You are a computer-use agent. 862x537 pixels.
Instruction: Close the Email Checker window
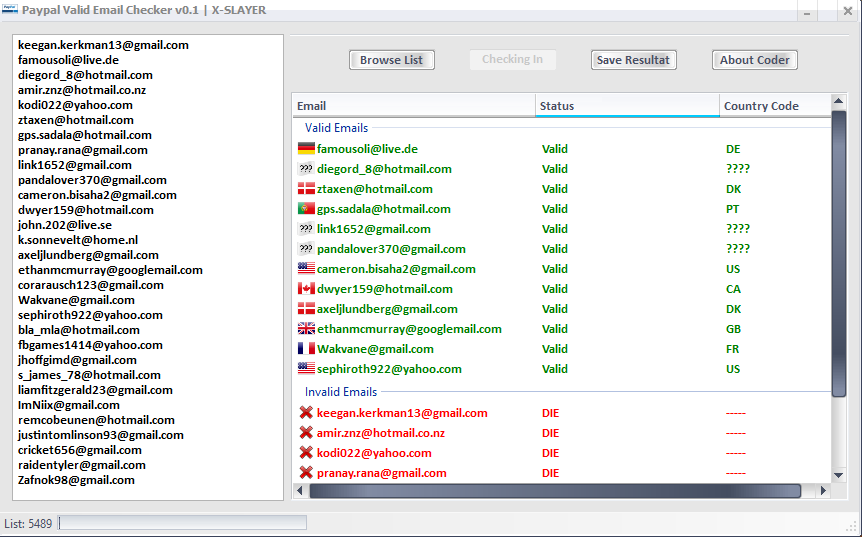(x=847, y=10)
